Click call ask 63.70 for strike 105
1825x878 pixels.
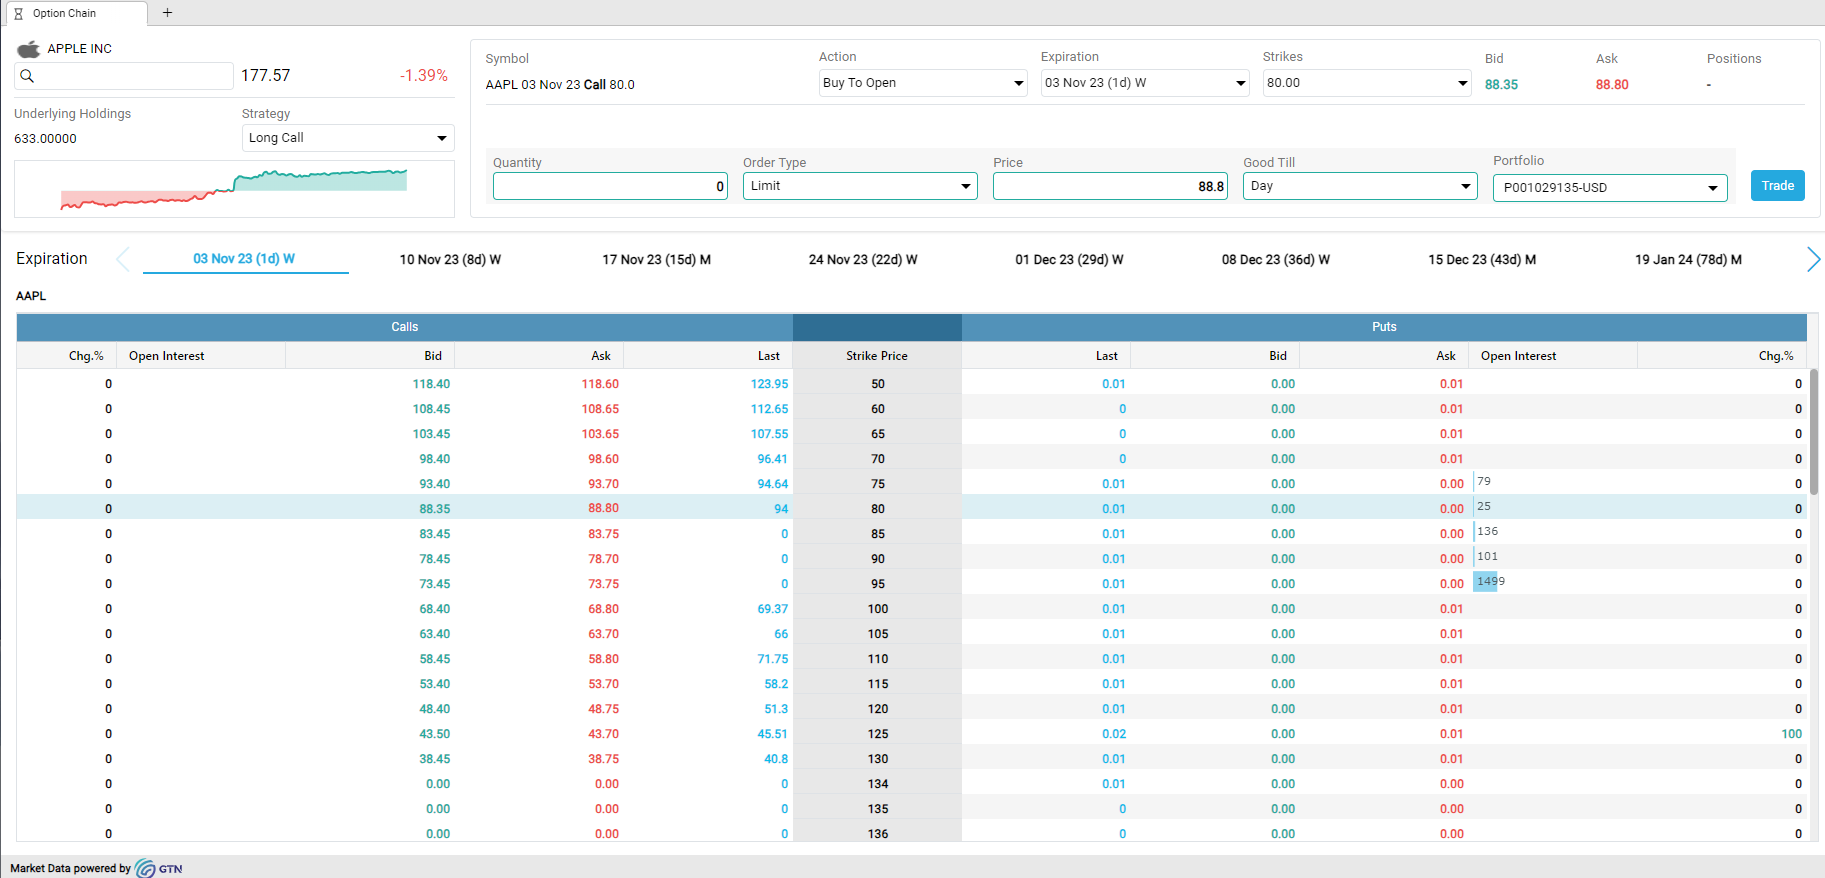click(x=603, y=634)
